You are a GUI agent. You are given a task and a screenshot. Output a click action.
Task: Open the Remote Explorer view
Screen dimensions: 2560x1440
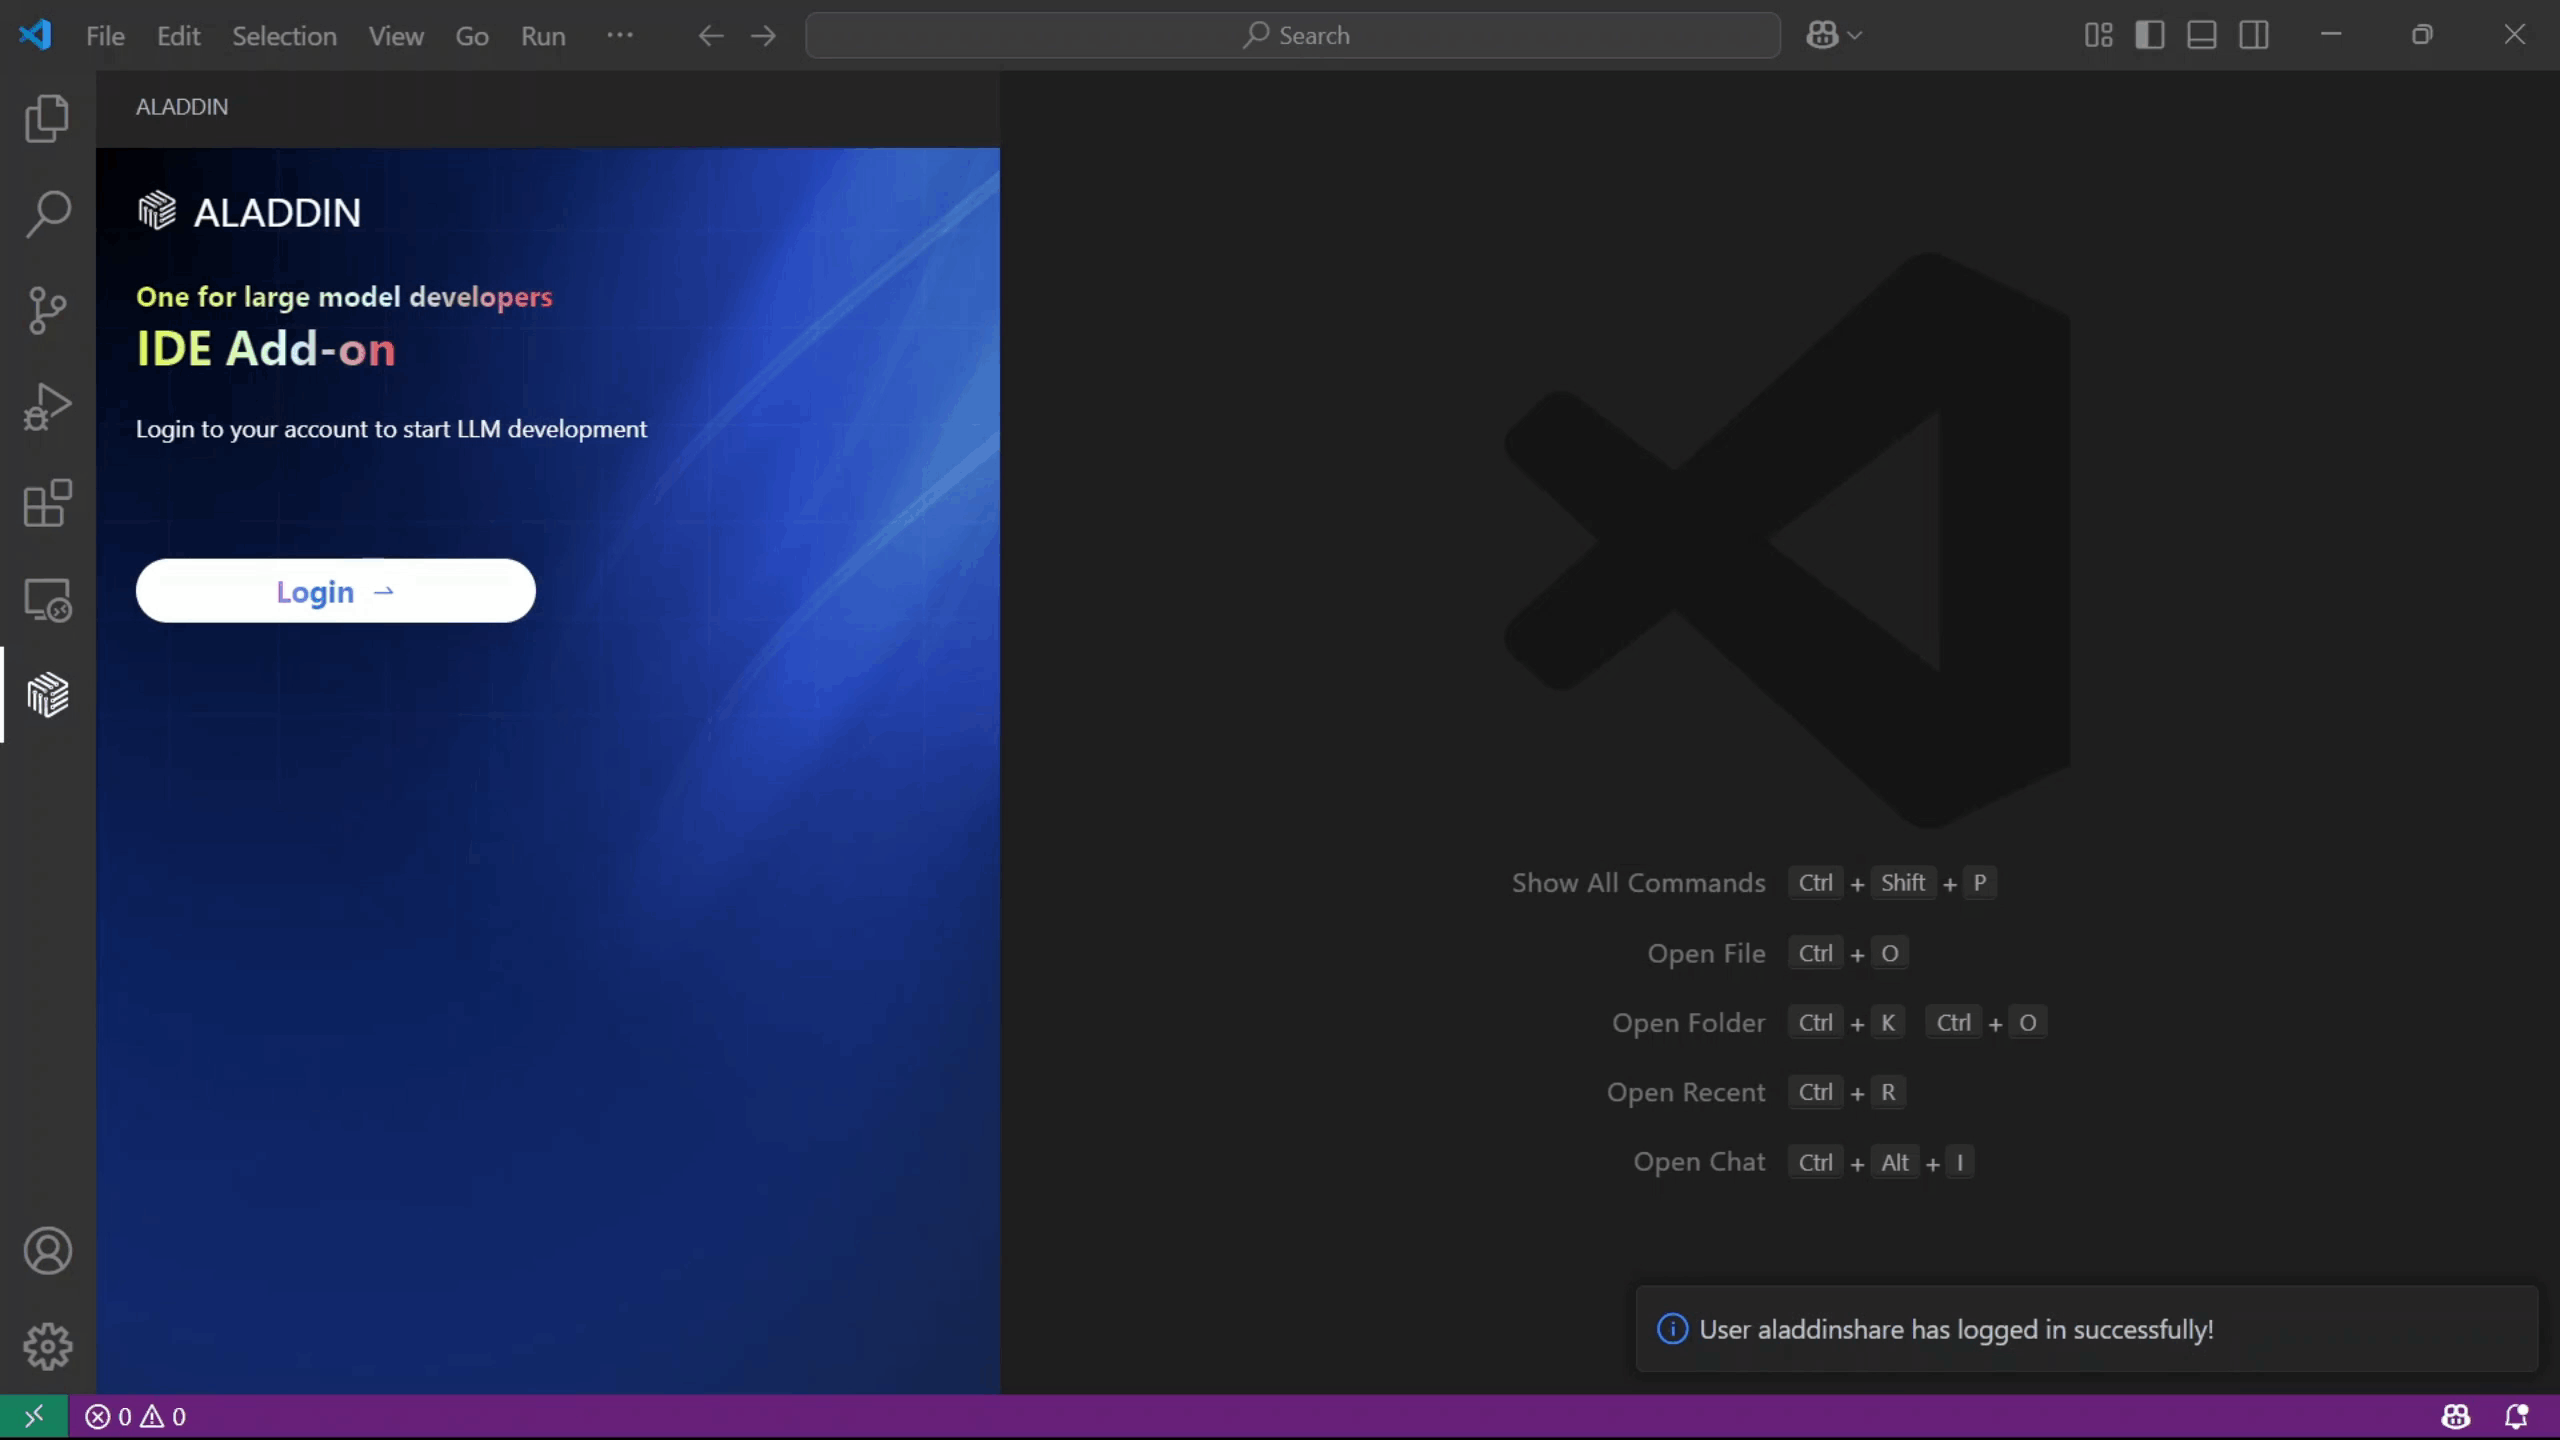(47, 600)
